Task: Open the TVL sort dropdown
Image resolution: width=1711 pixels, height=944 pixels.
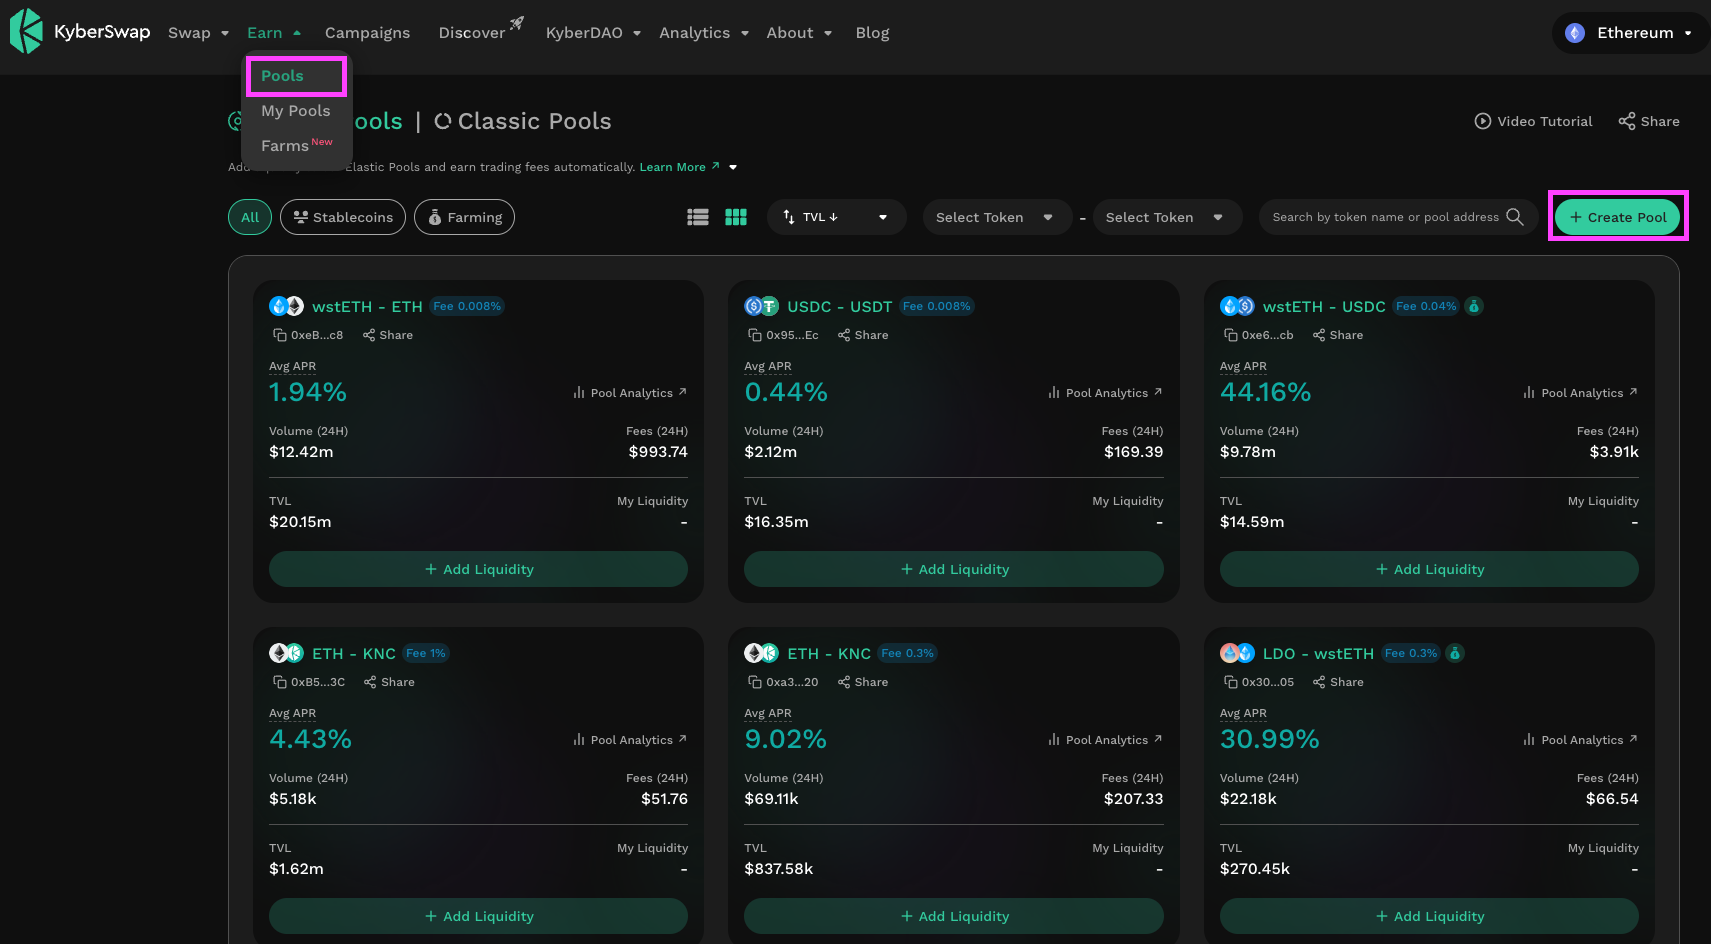Action: pos(836,217)
